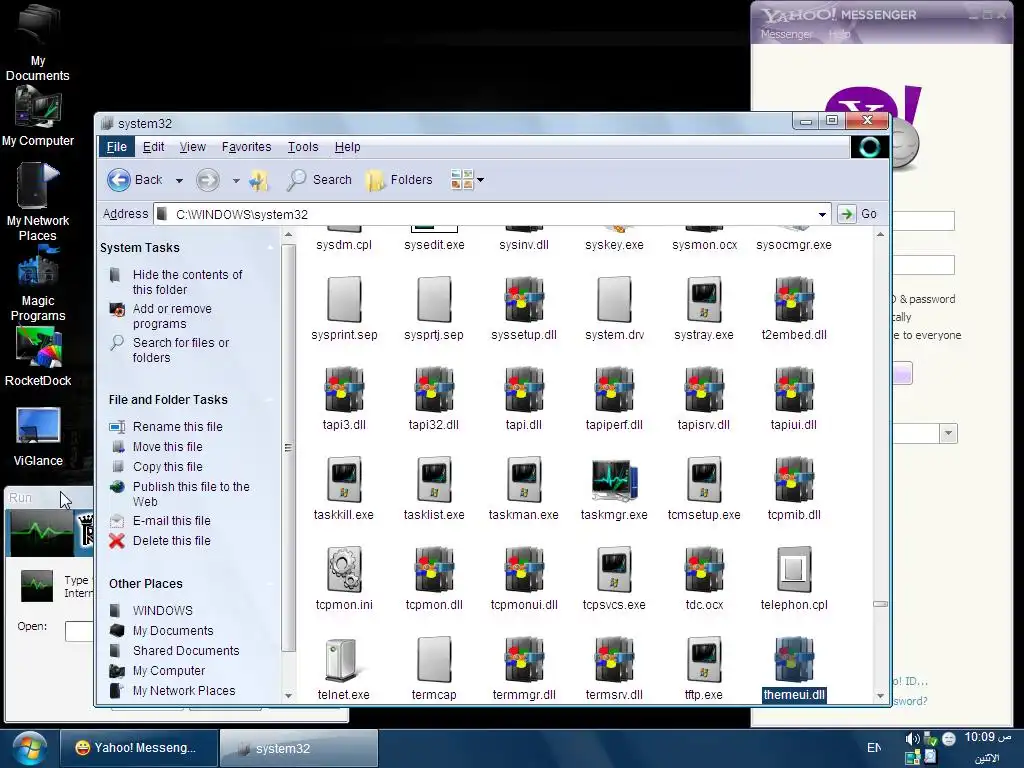Click Copy this file
Image resolution: width=1024 pixels, height=768 pixels.
point(167,467)
